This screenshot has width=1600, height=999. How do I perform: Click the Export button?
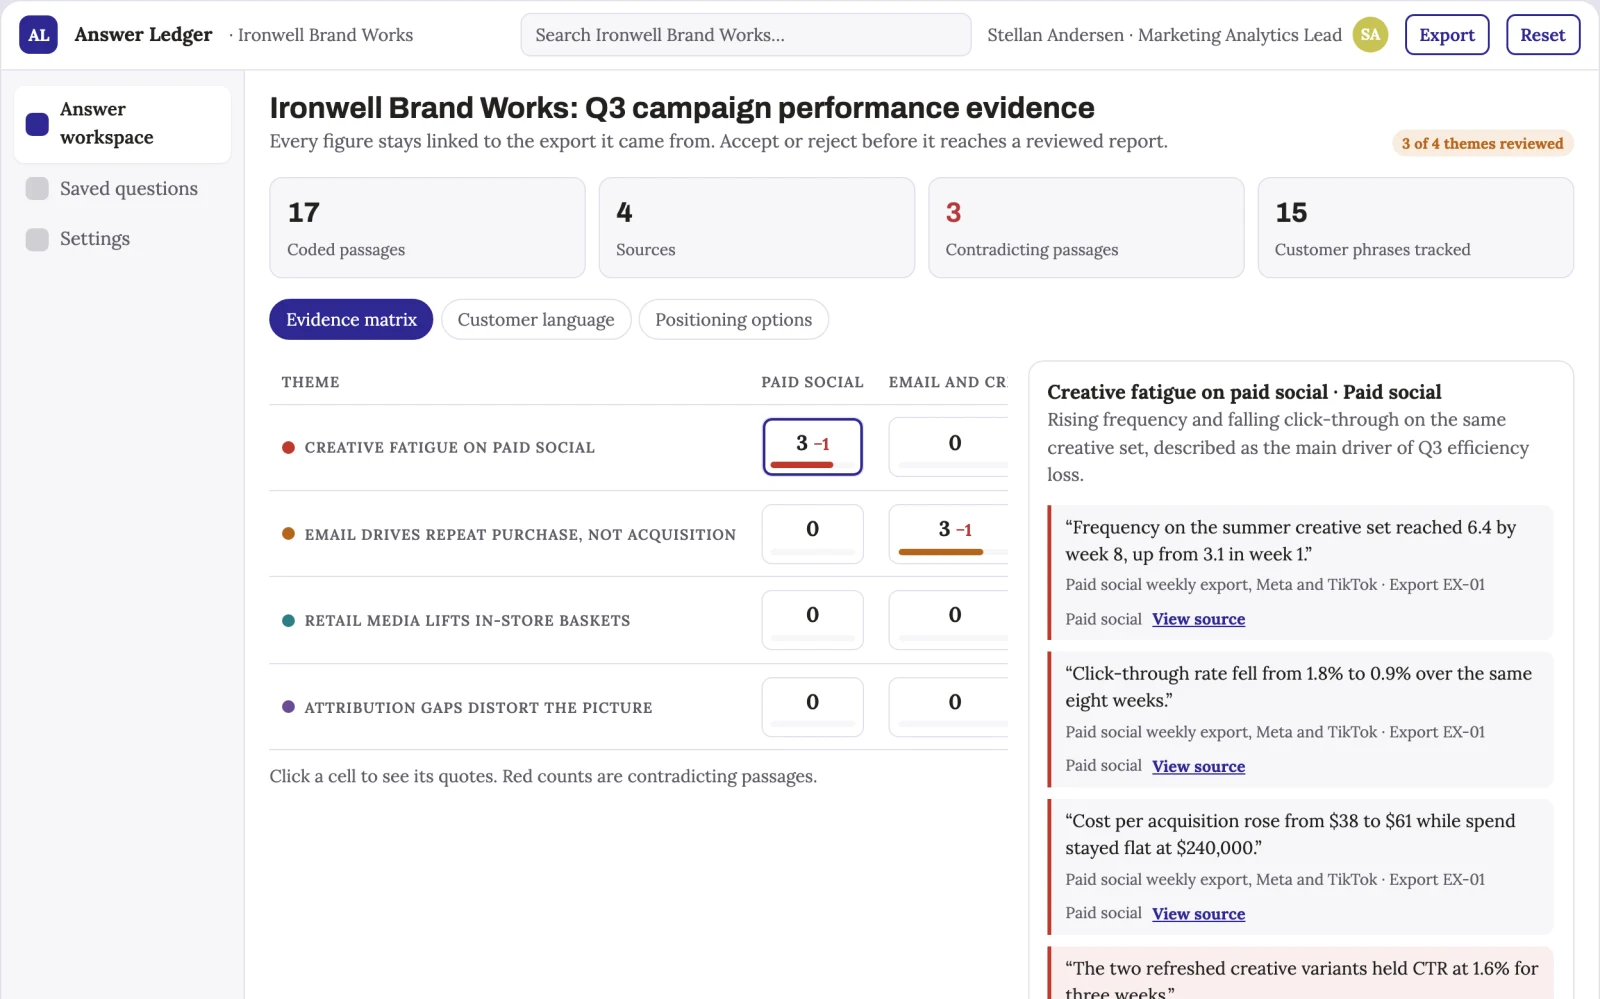[1447, 35]
